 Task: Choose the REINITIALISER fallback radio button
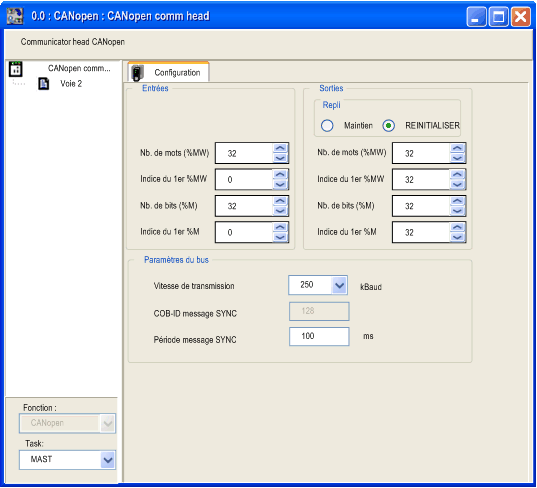click(x=388, y=126)
